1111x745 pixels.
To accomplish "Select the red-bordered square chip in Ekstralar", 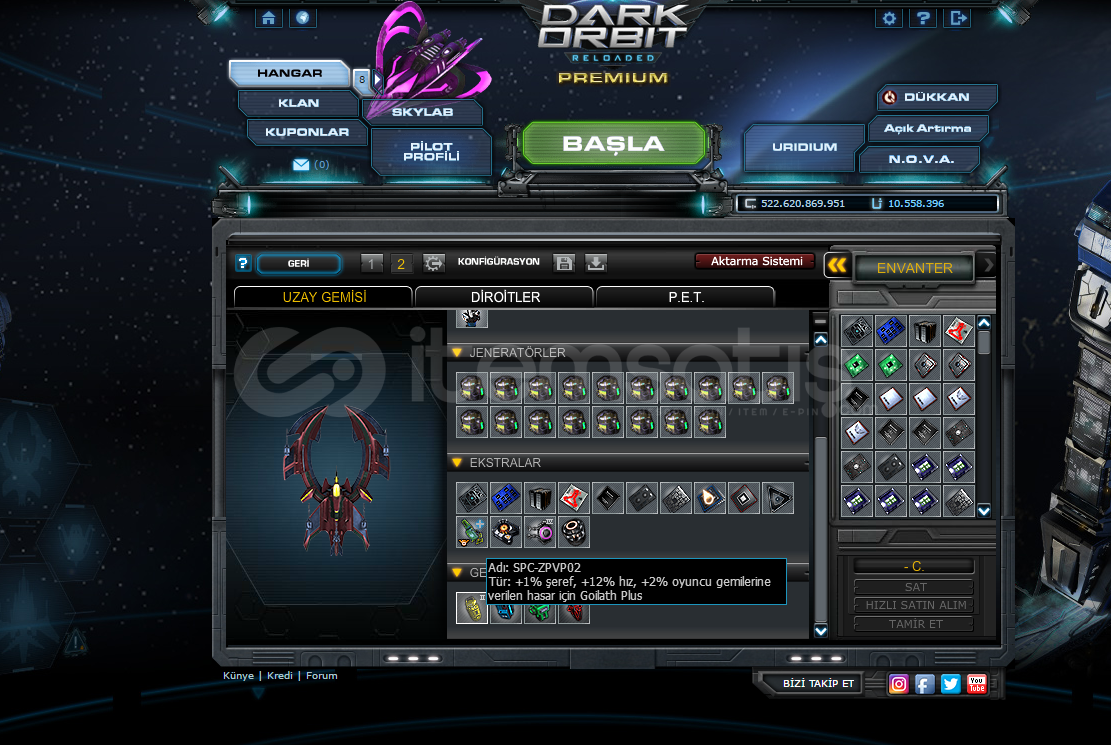I will click(x=744, y=498).
